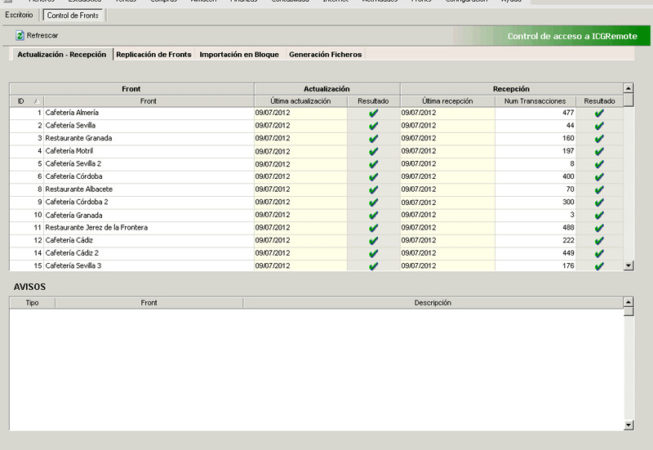Click Actualización checkmark for Cafetería Cádiz
653x450 pixels.
pos(374,240)
